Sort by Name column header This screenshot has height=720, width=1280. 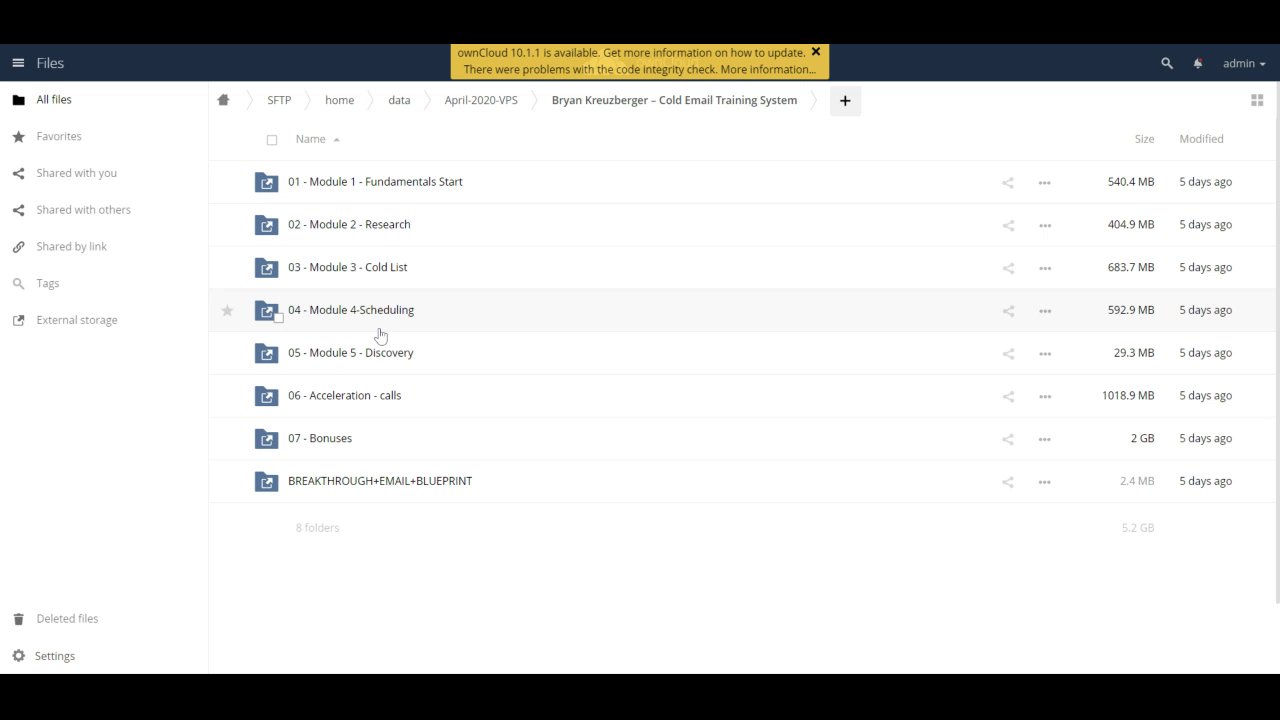(311, 139)
